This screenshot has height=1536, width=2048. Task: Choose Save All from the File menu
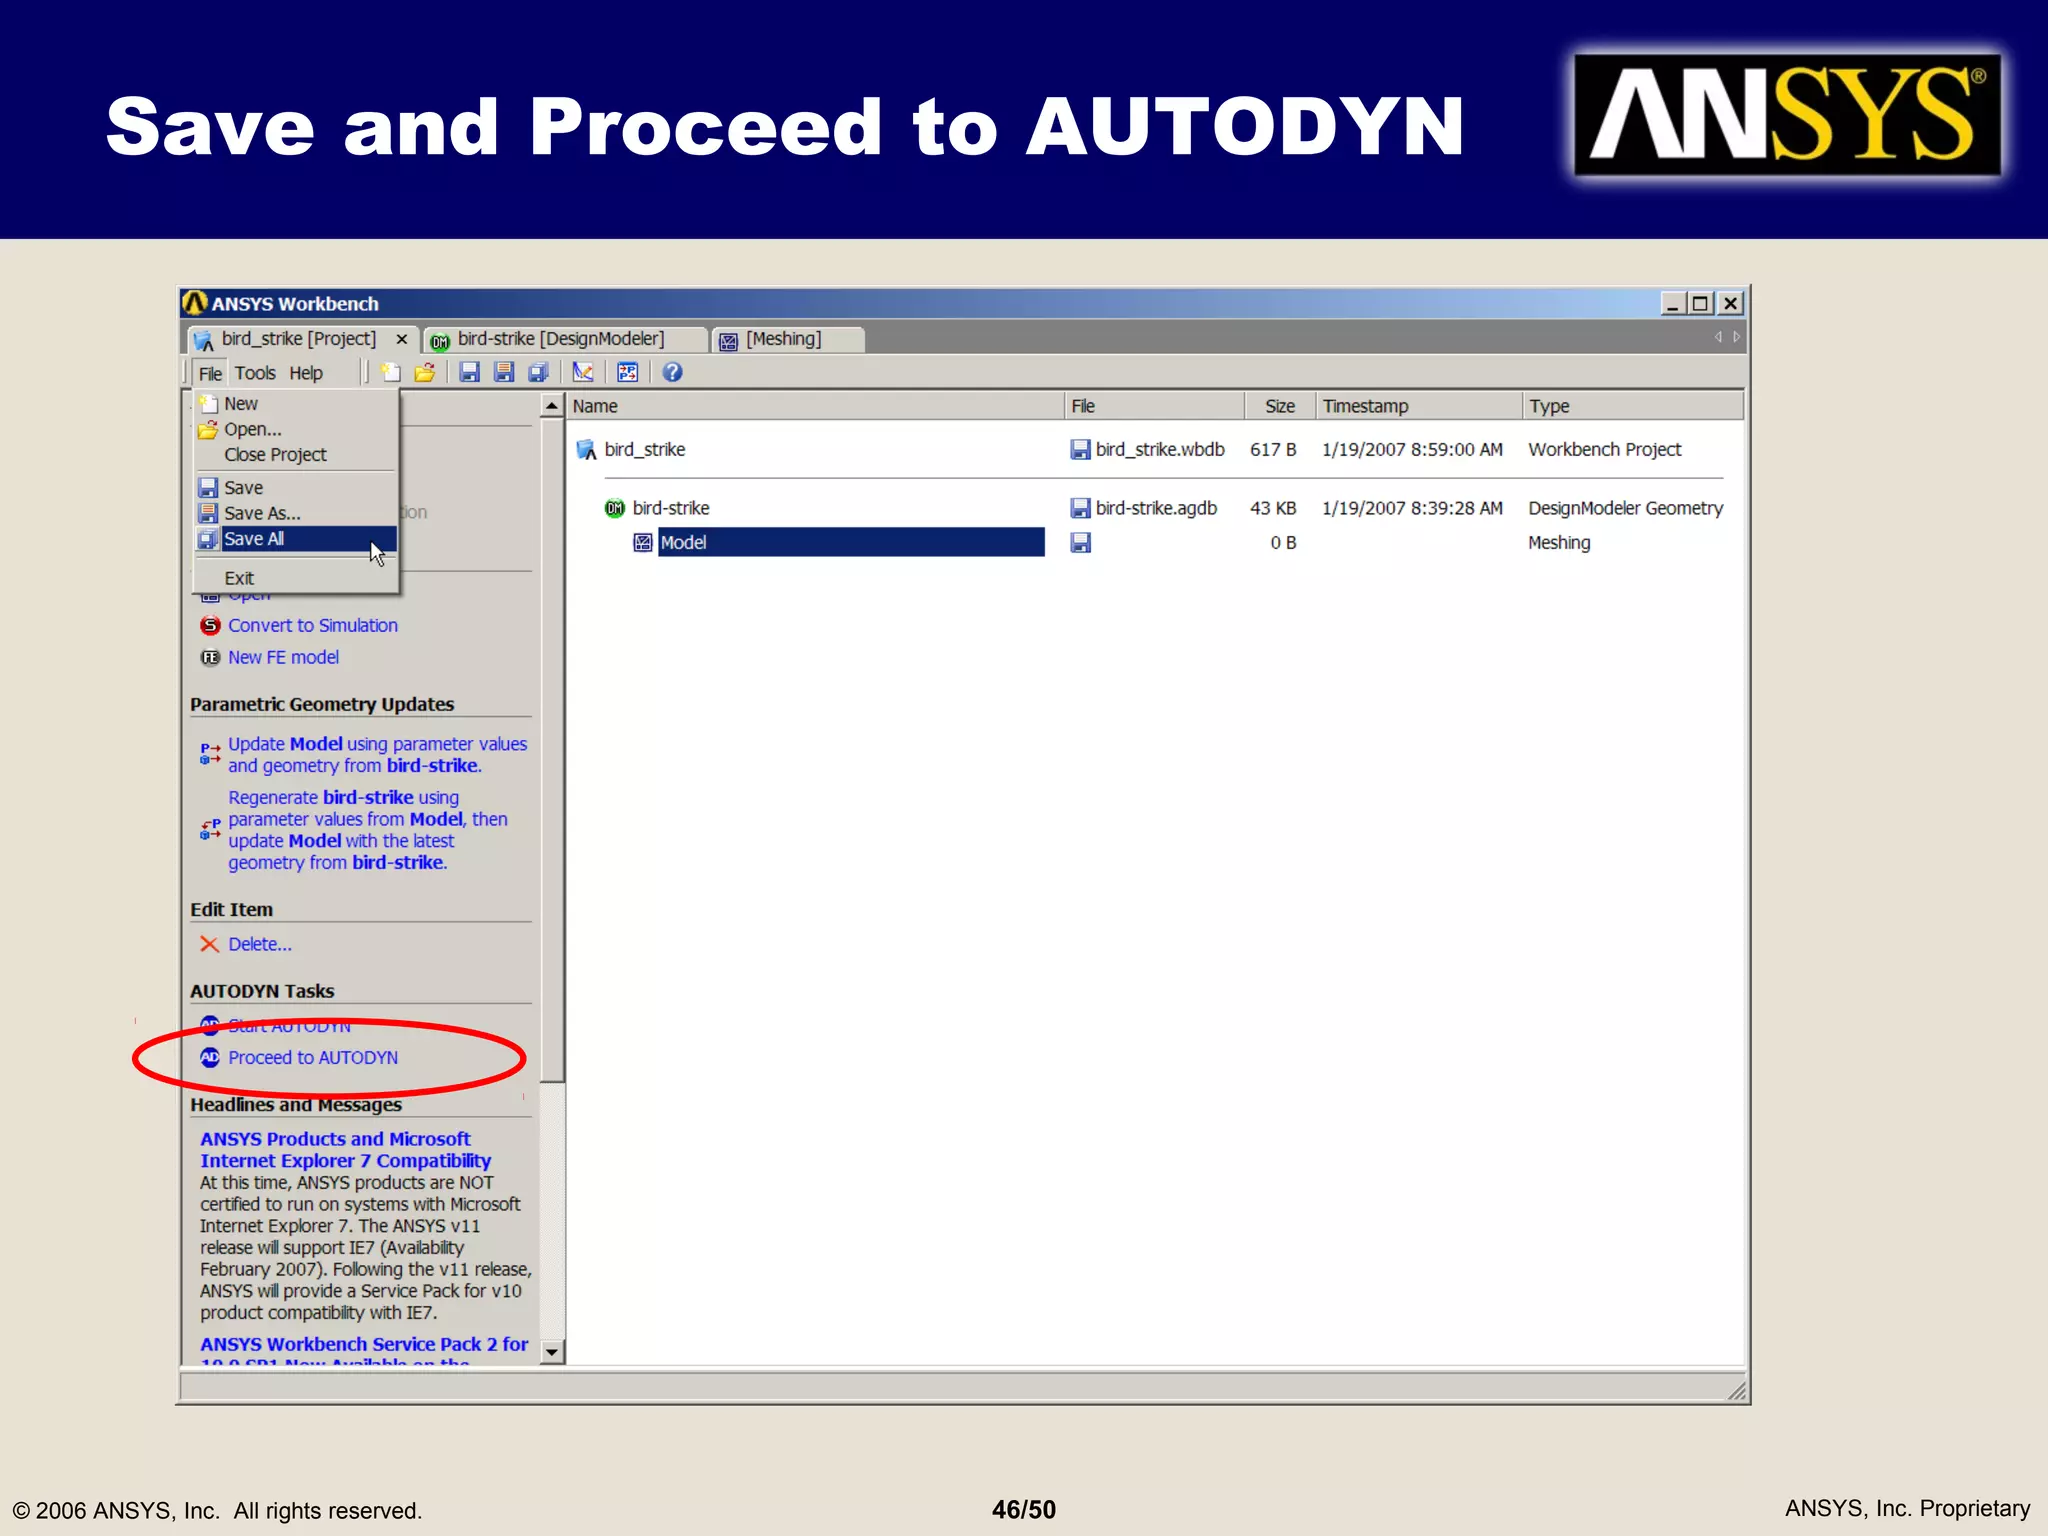[296, 538]
